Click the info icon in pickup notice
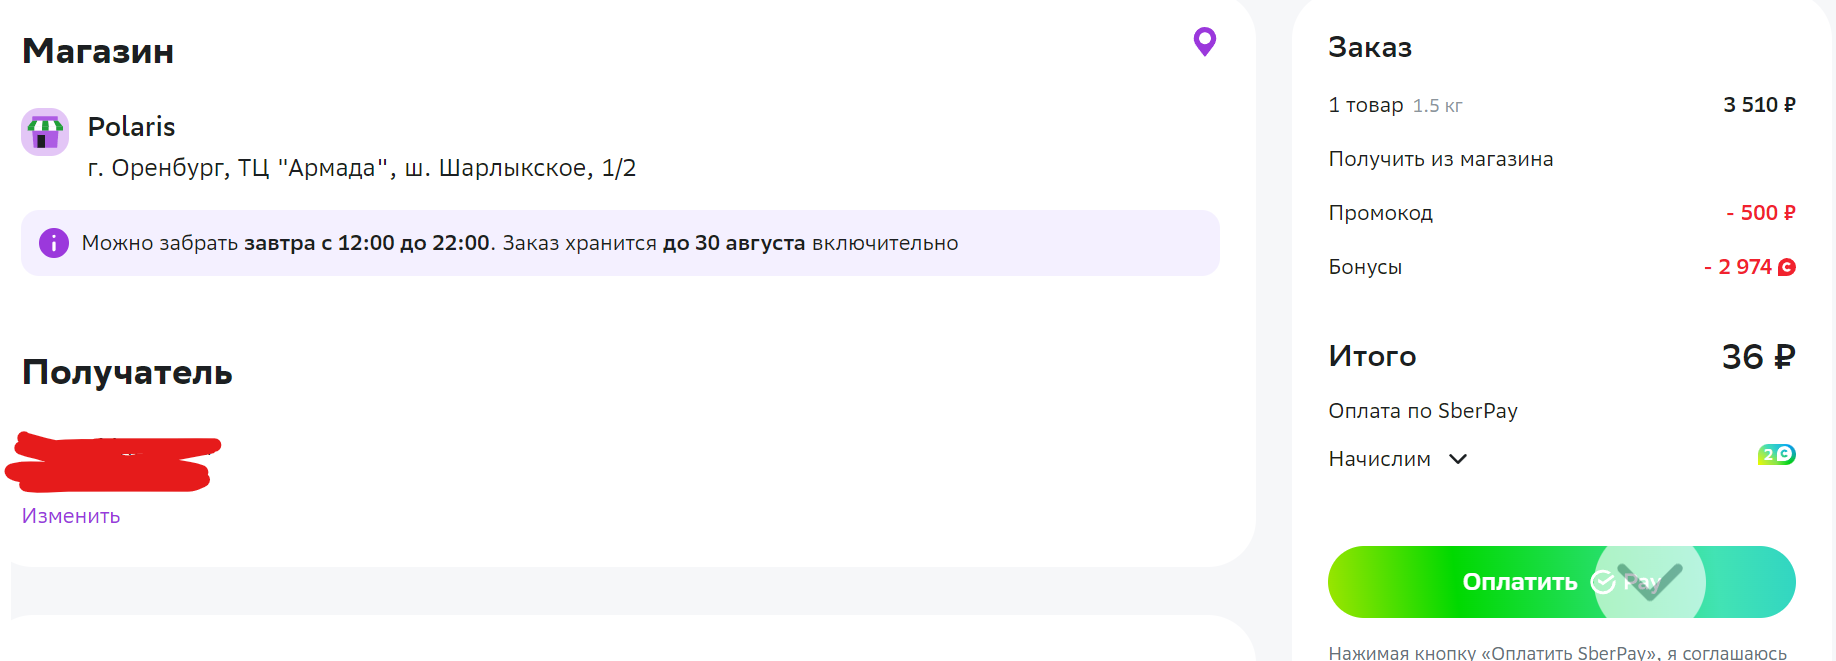 click(54, 243)
